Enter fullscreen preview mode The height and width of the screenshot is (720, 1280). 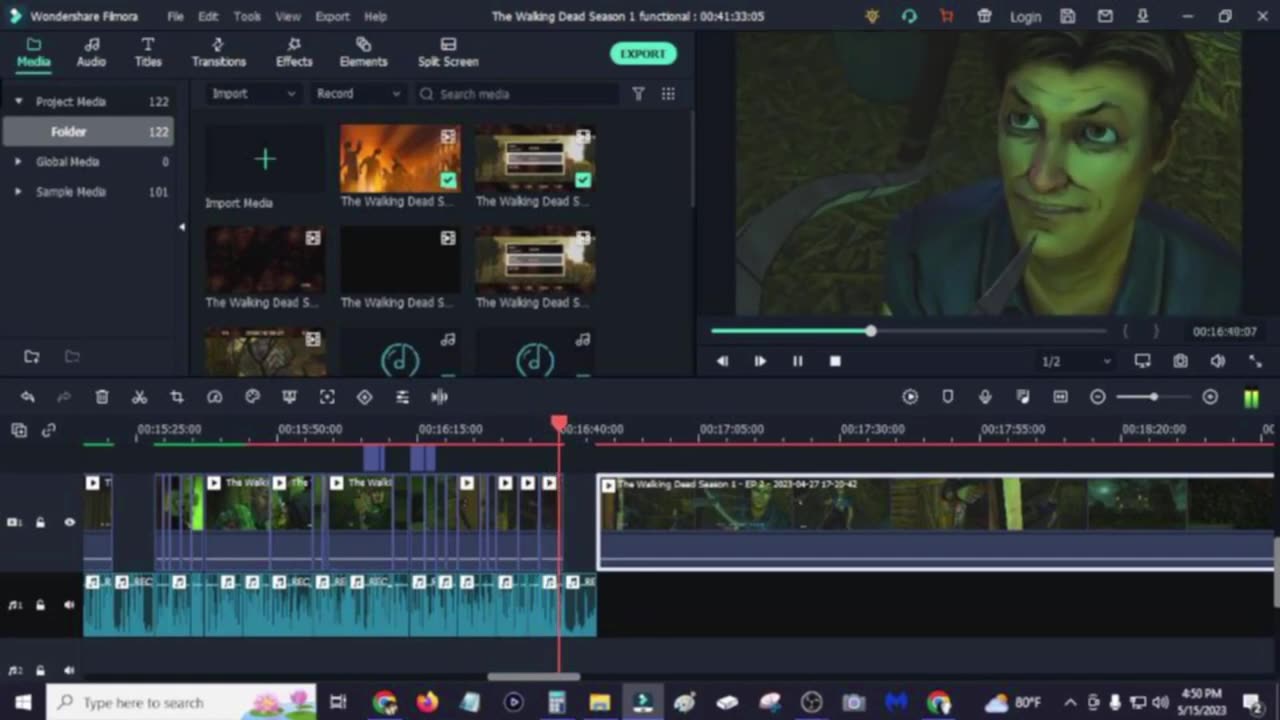click(x=1255, y=361)
